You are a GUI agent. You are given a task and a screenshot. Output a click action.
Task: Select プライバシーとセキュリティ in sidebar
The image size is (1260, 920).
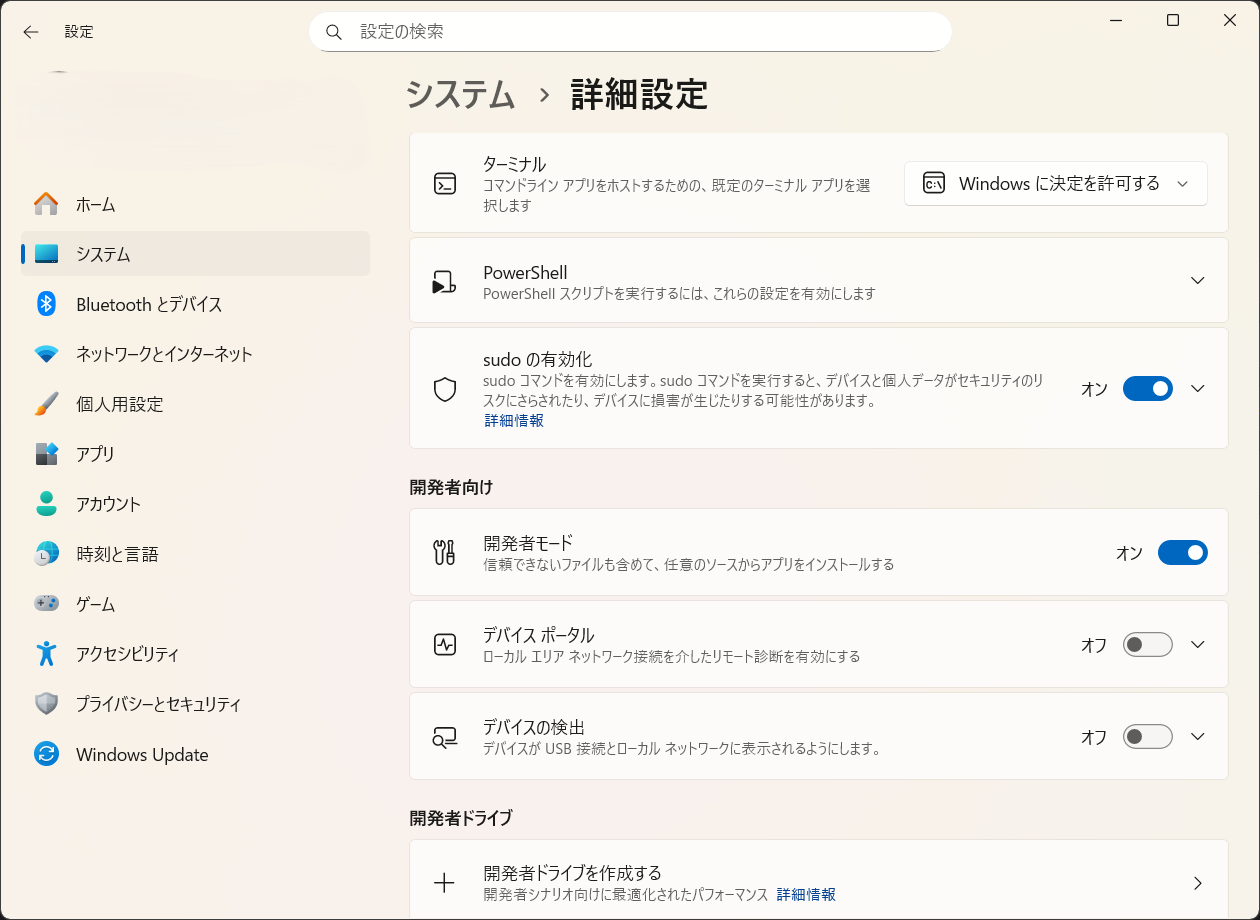coord(195,704)
